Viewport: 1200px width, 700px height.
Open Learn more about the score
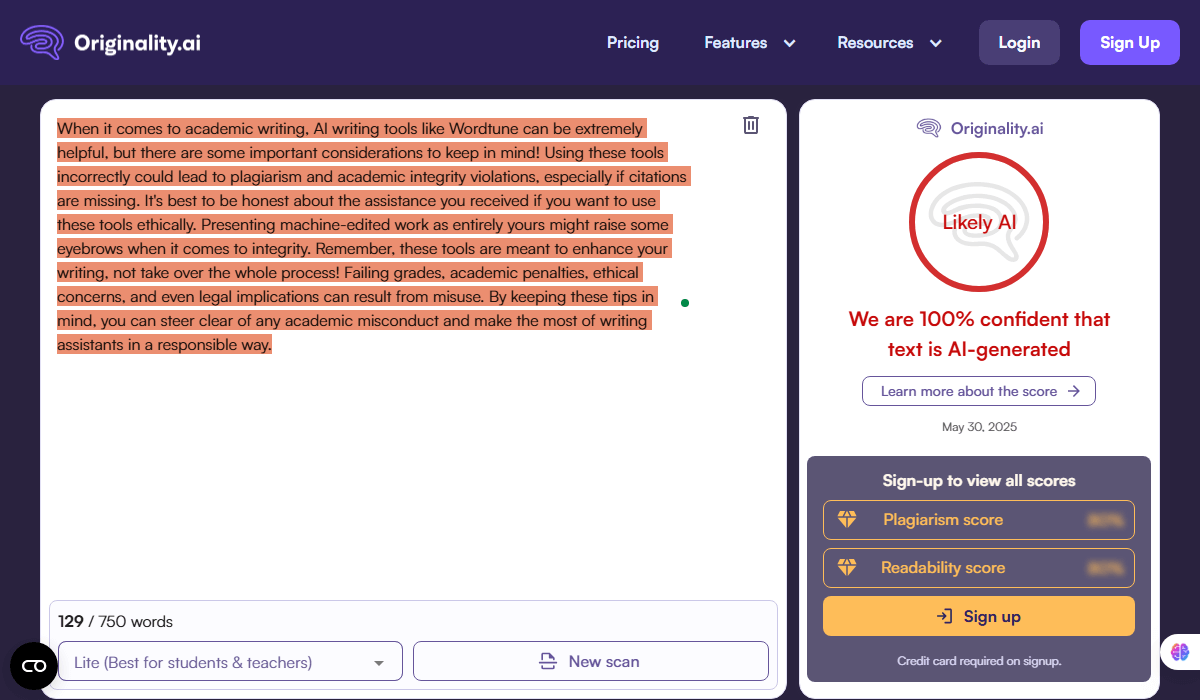click(979, 391)
